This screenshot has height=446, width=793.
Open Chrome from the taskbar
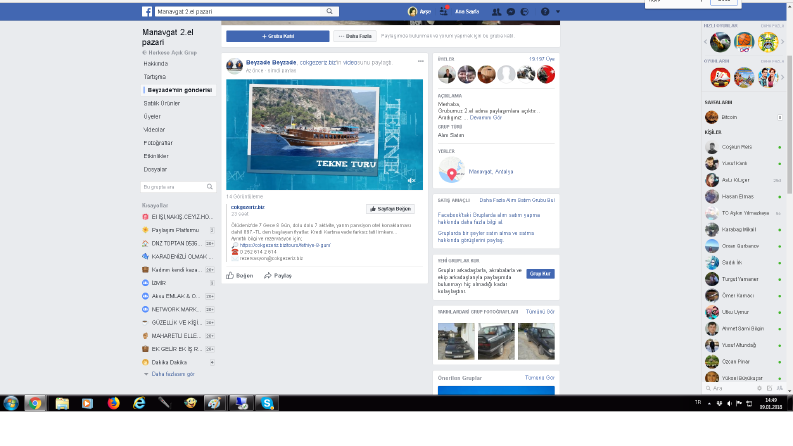[x=35, y=403]
